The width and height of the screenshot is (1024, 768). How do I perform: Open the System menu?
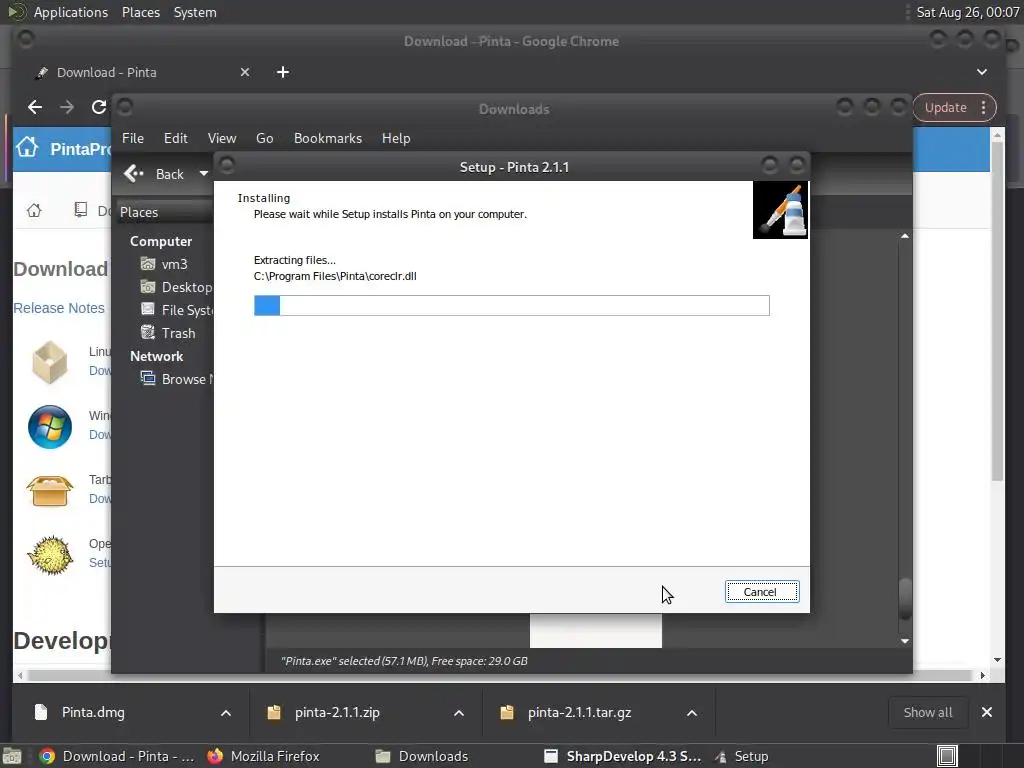coord(195,12)
